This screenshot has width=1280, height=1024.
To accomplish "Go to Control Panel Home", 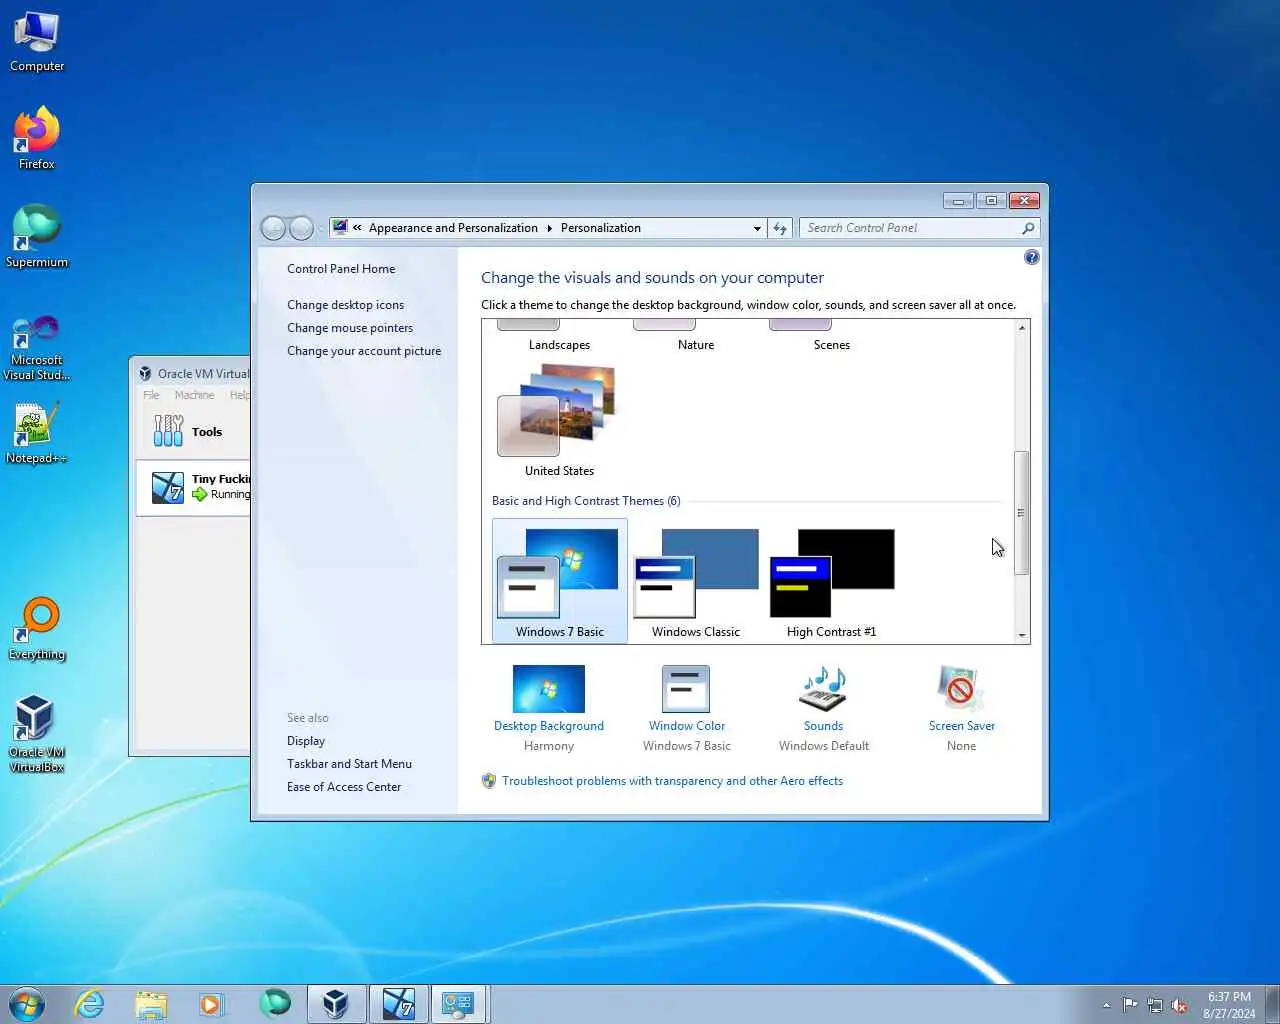I will [x=341, y=269].
